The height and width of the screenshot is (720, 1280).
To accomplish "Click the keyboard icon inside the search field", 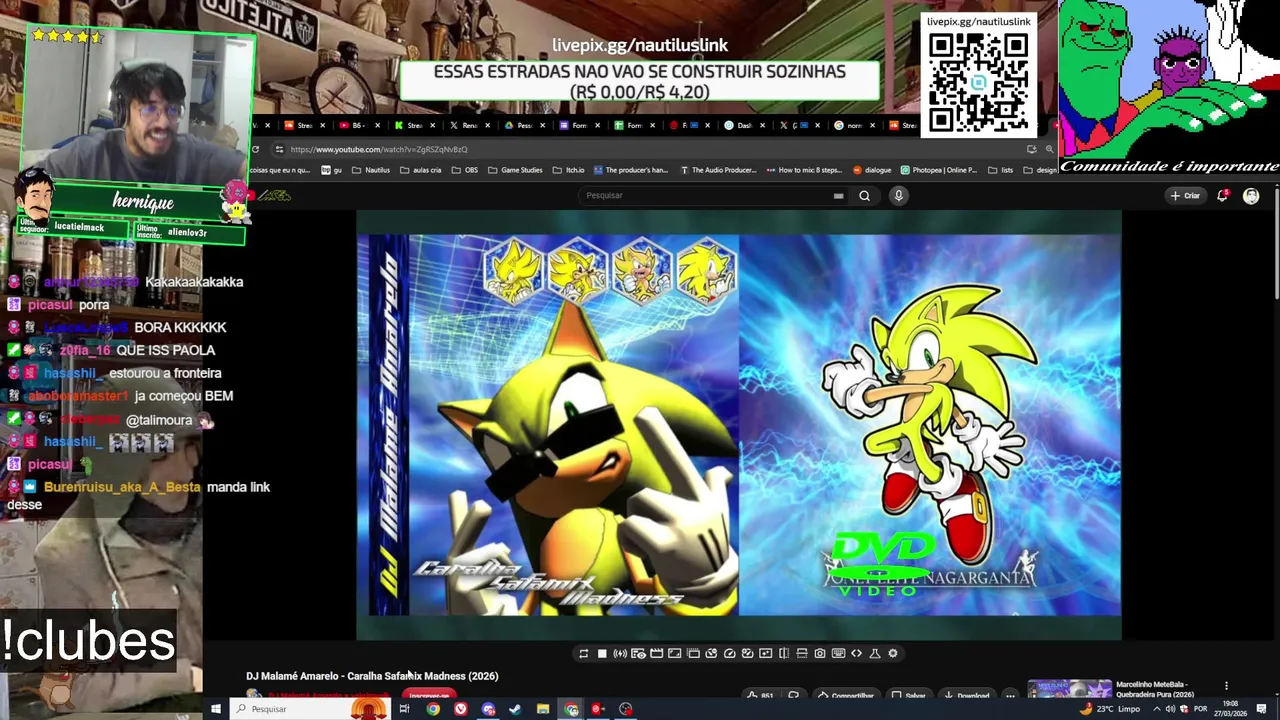I will pos(838,196).
